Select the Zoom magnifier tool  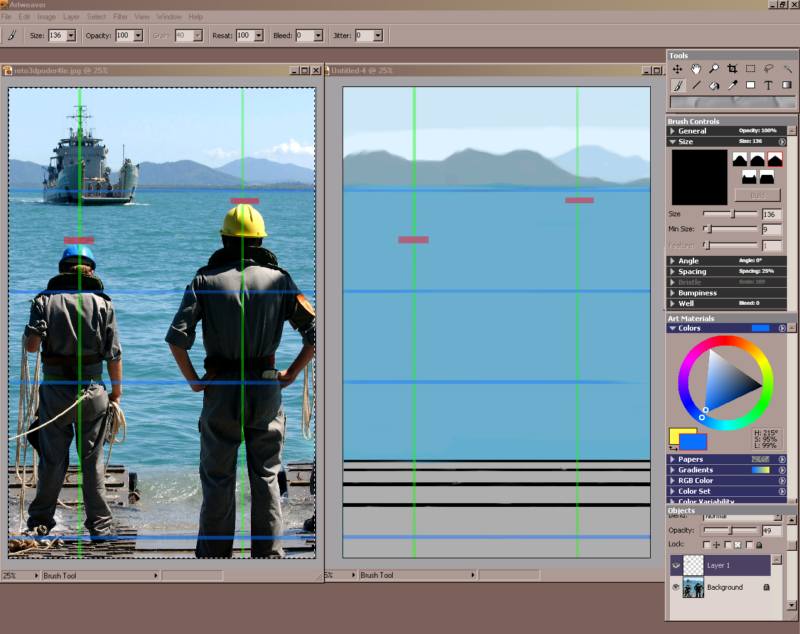(714, 69)
